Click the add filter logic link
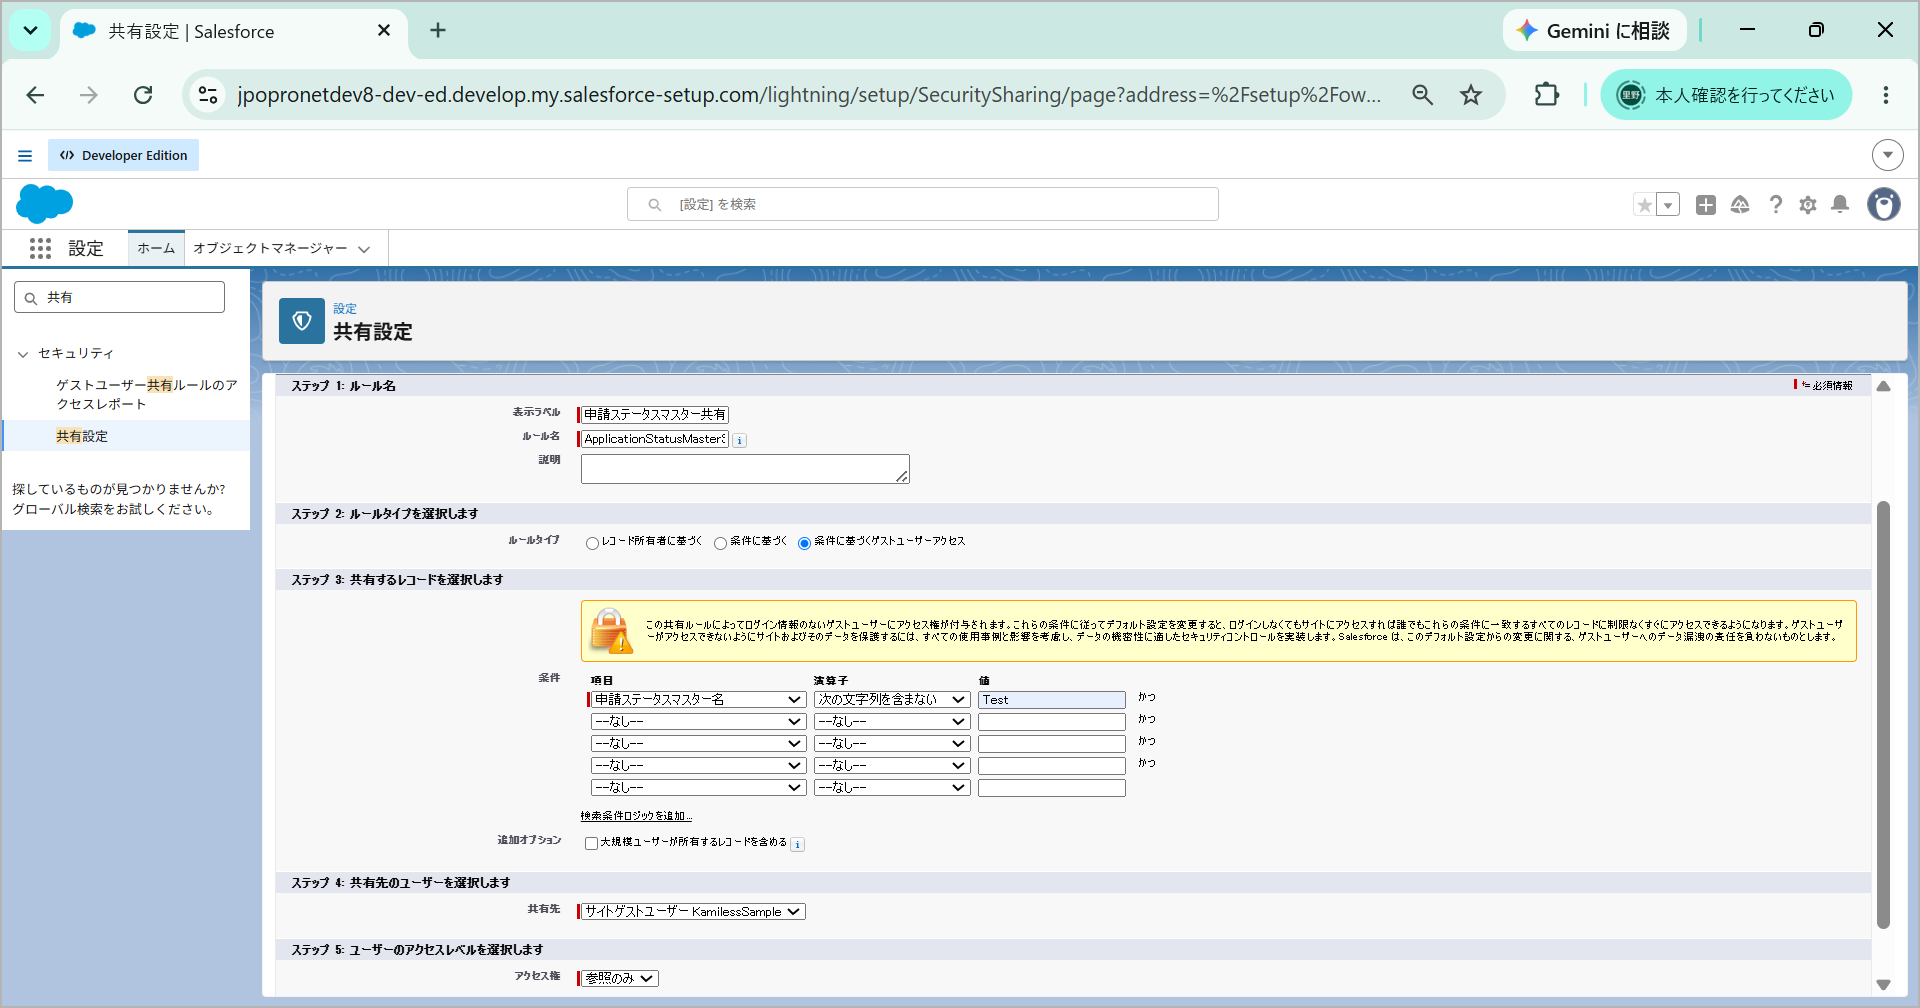Viewport: 1920px width, 1008px height. (x=636, y=816)
